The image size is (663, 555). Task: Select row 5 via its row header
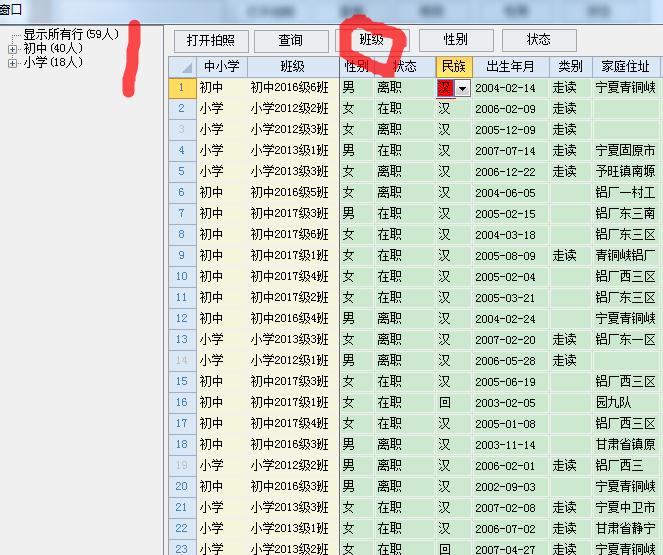181,172
